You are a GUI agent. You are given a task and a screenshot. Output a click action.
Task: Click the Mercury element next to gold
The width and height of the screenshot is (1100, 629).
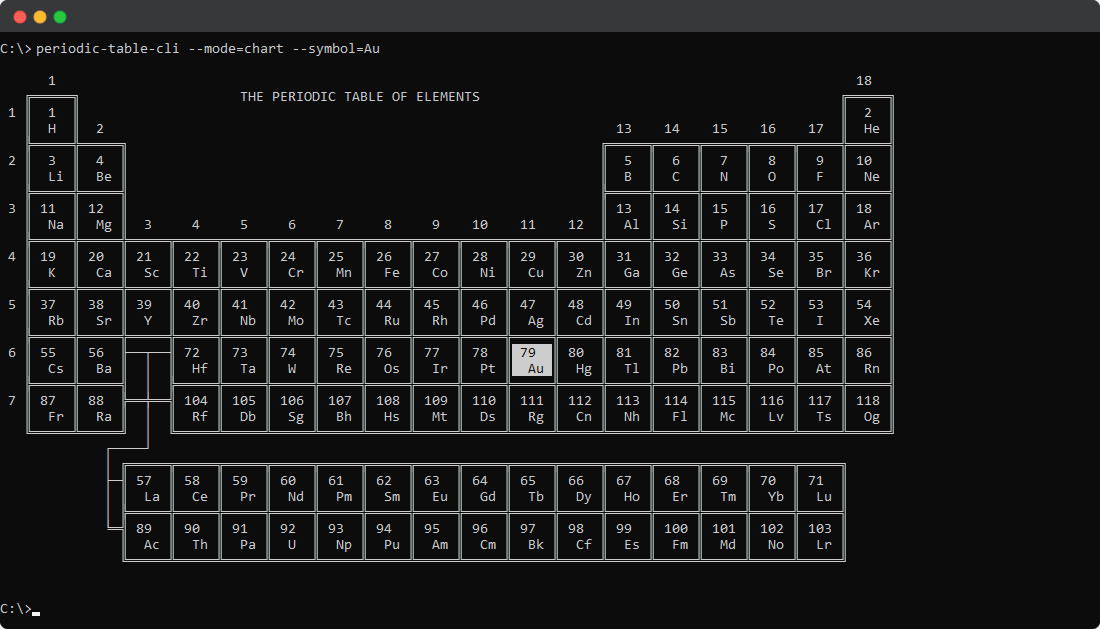(580, 361)
